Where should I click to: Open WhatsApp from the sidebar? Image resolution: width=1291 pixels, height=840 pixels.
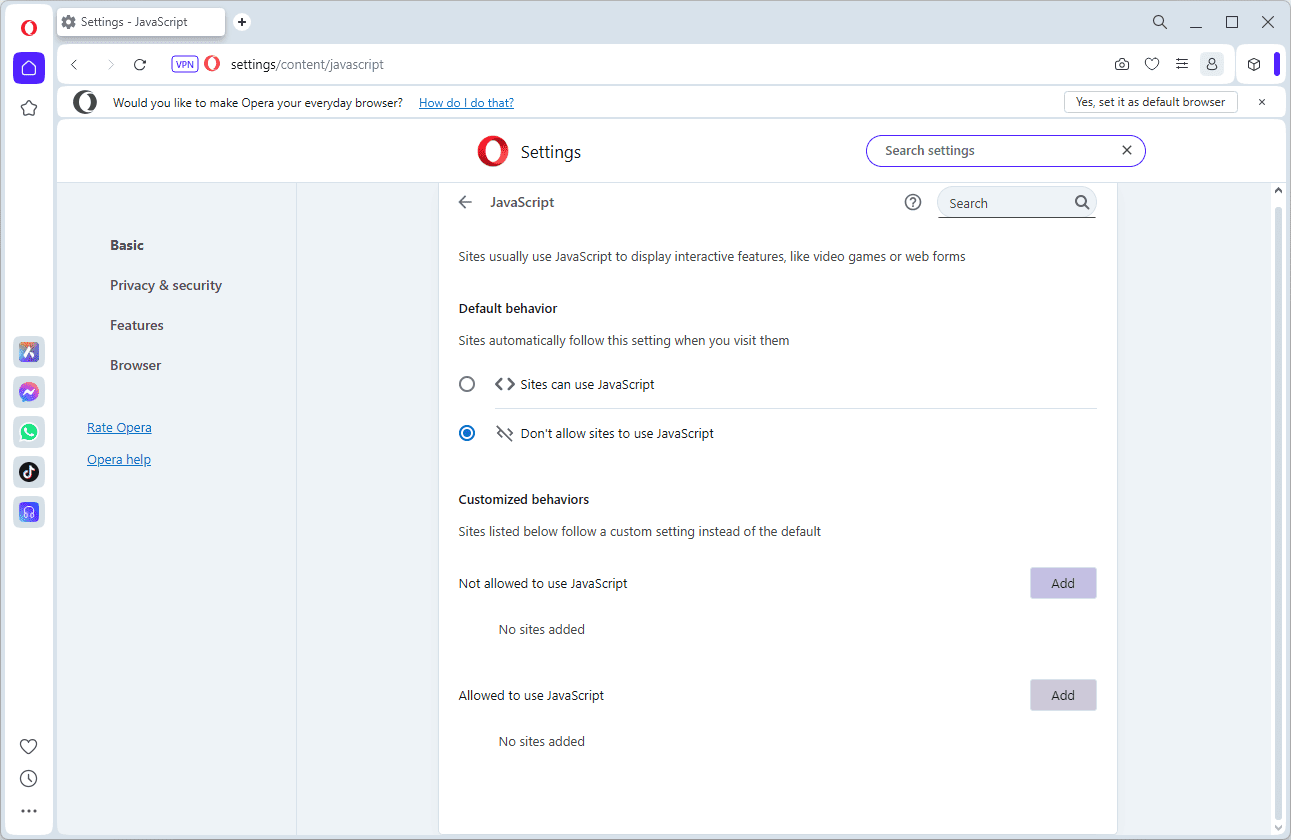(29, 432)
